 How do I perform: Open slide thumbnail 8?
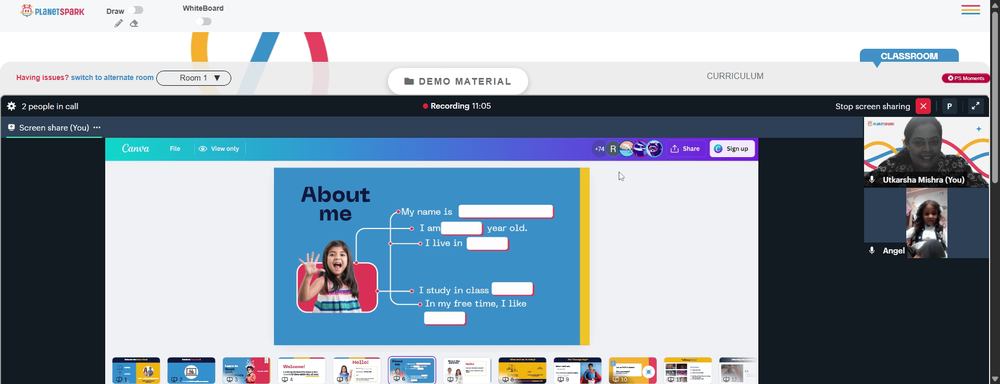click(x=522, y=370)
